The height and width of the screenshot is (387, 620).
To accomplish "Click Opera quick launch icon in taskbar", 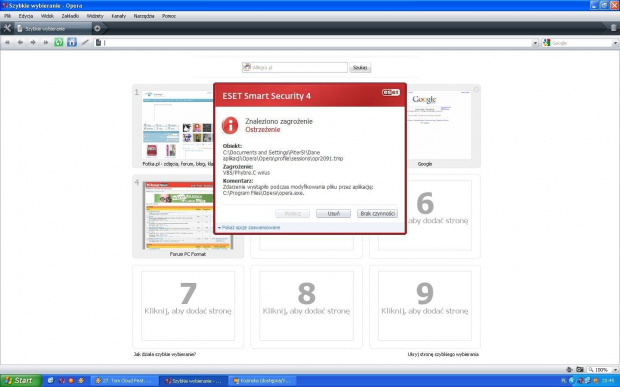I will (62, 381).
